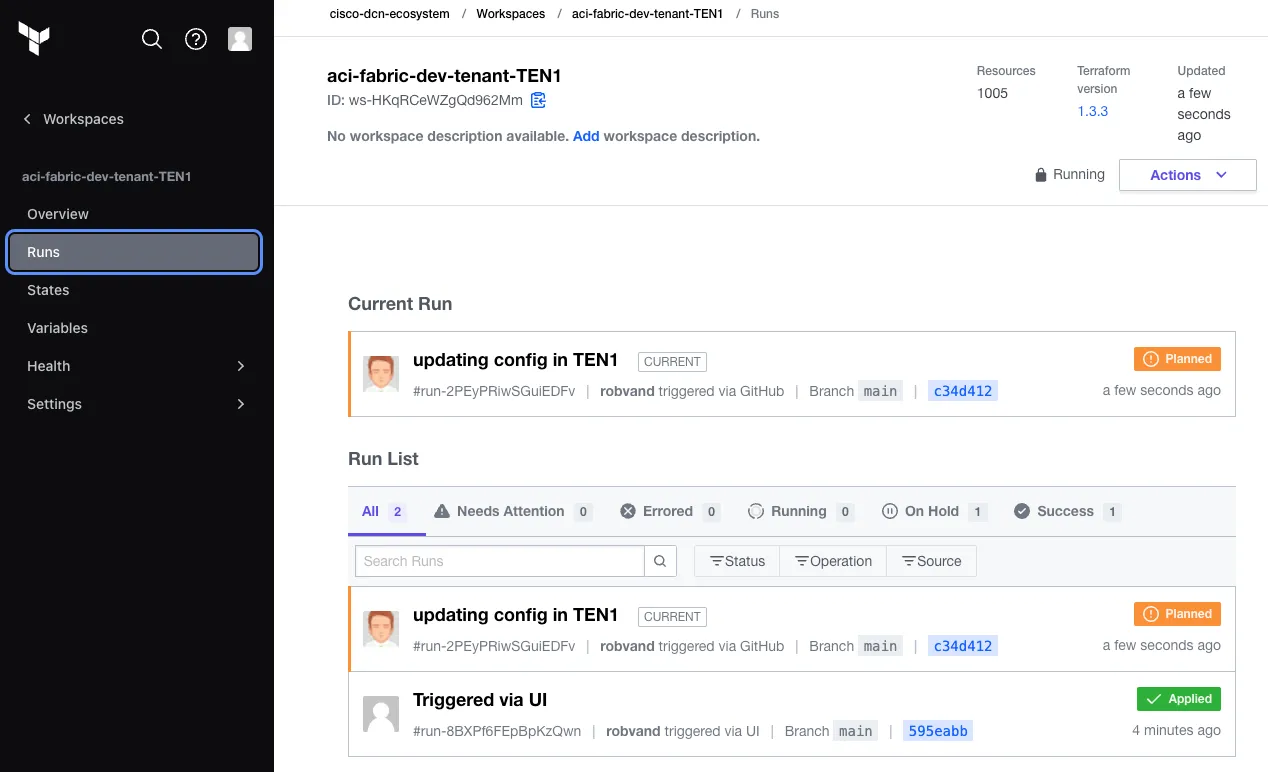Open the user profile avatar icon
1268x772 pixels.
240,39
